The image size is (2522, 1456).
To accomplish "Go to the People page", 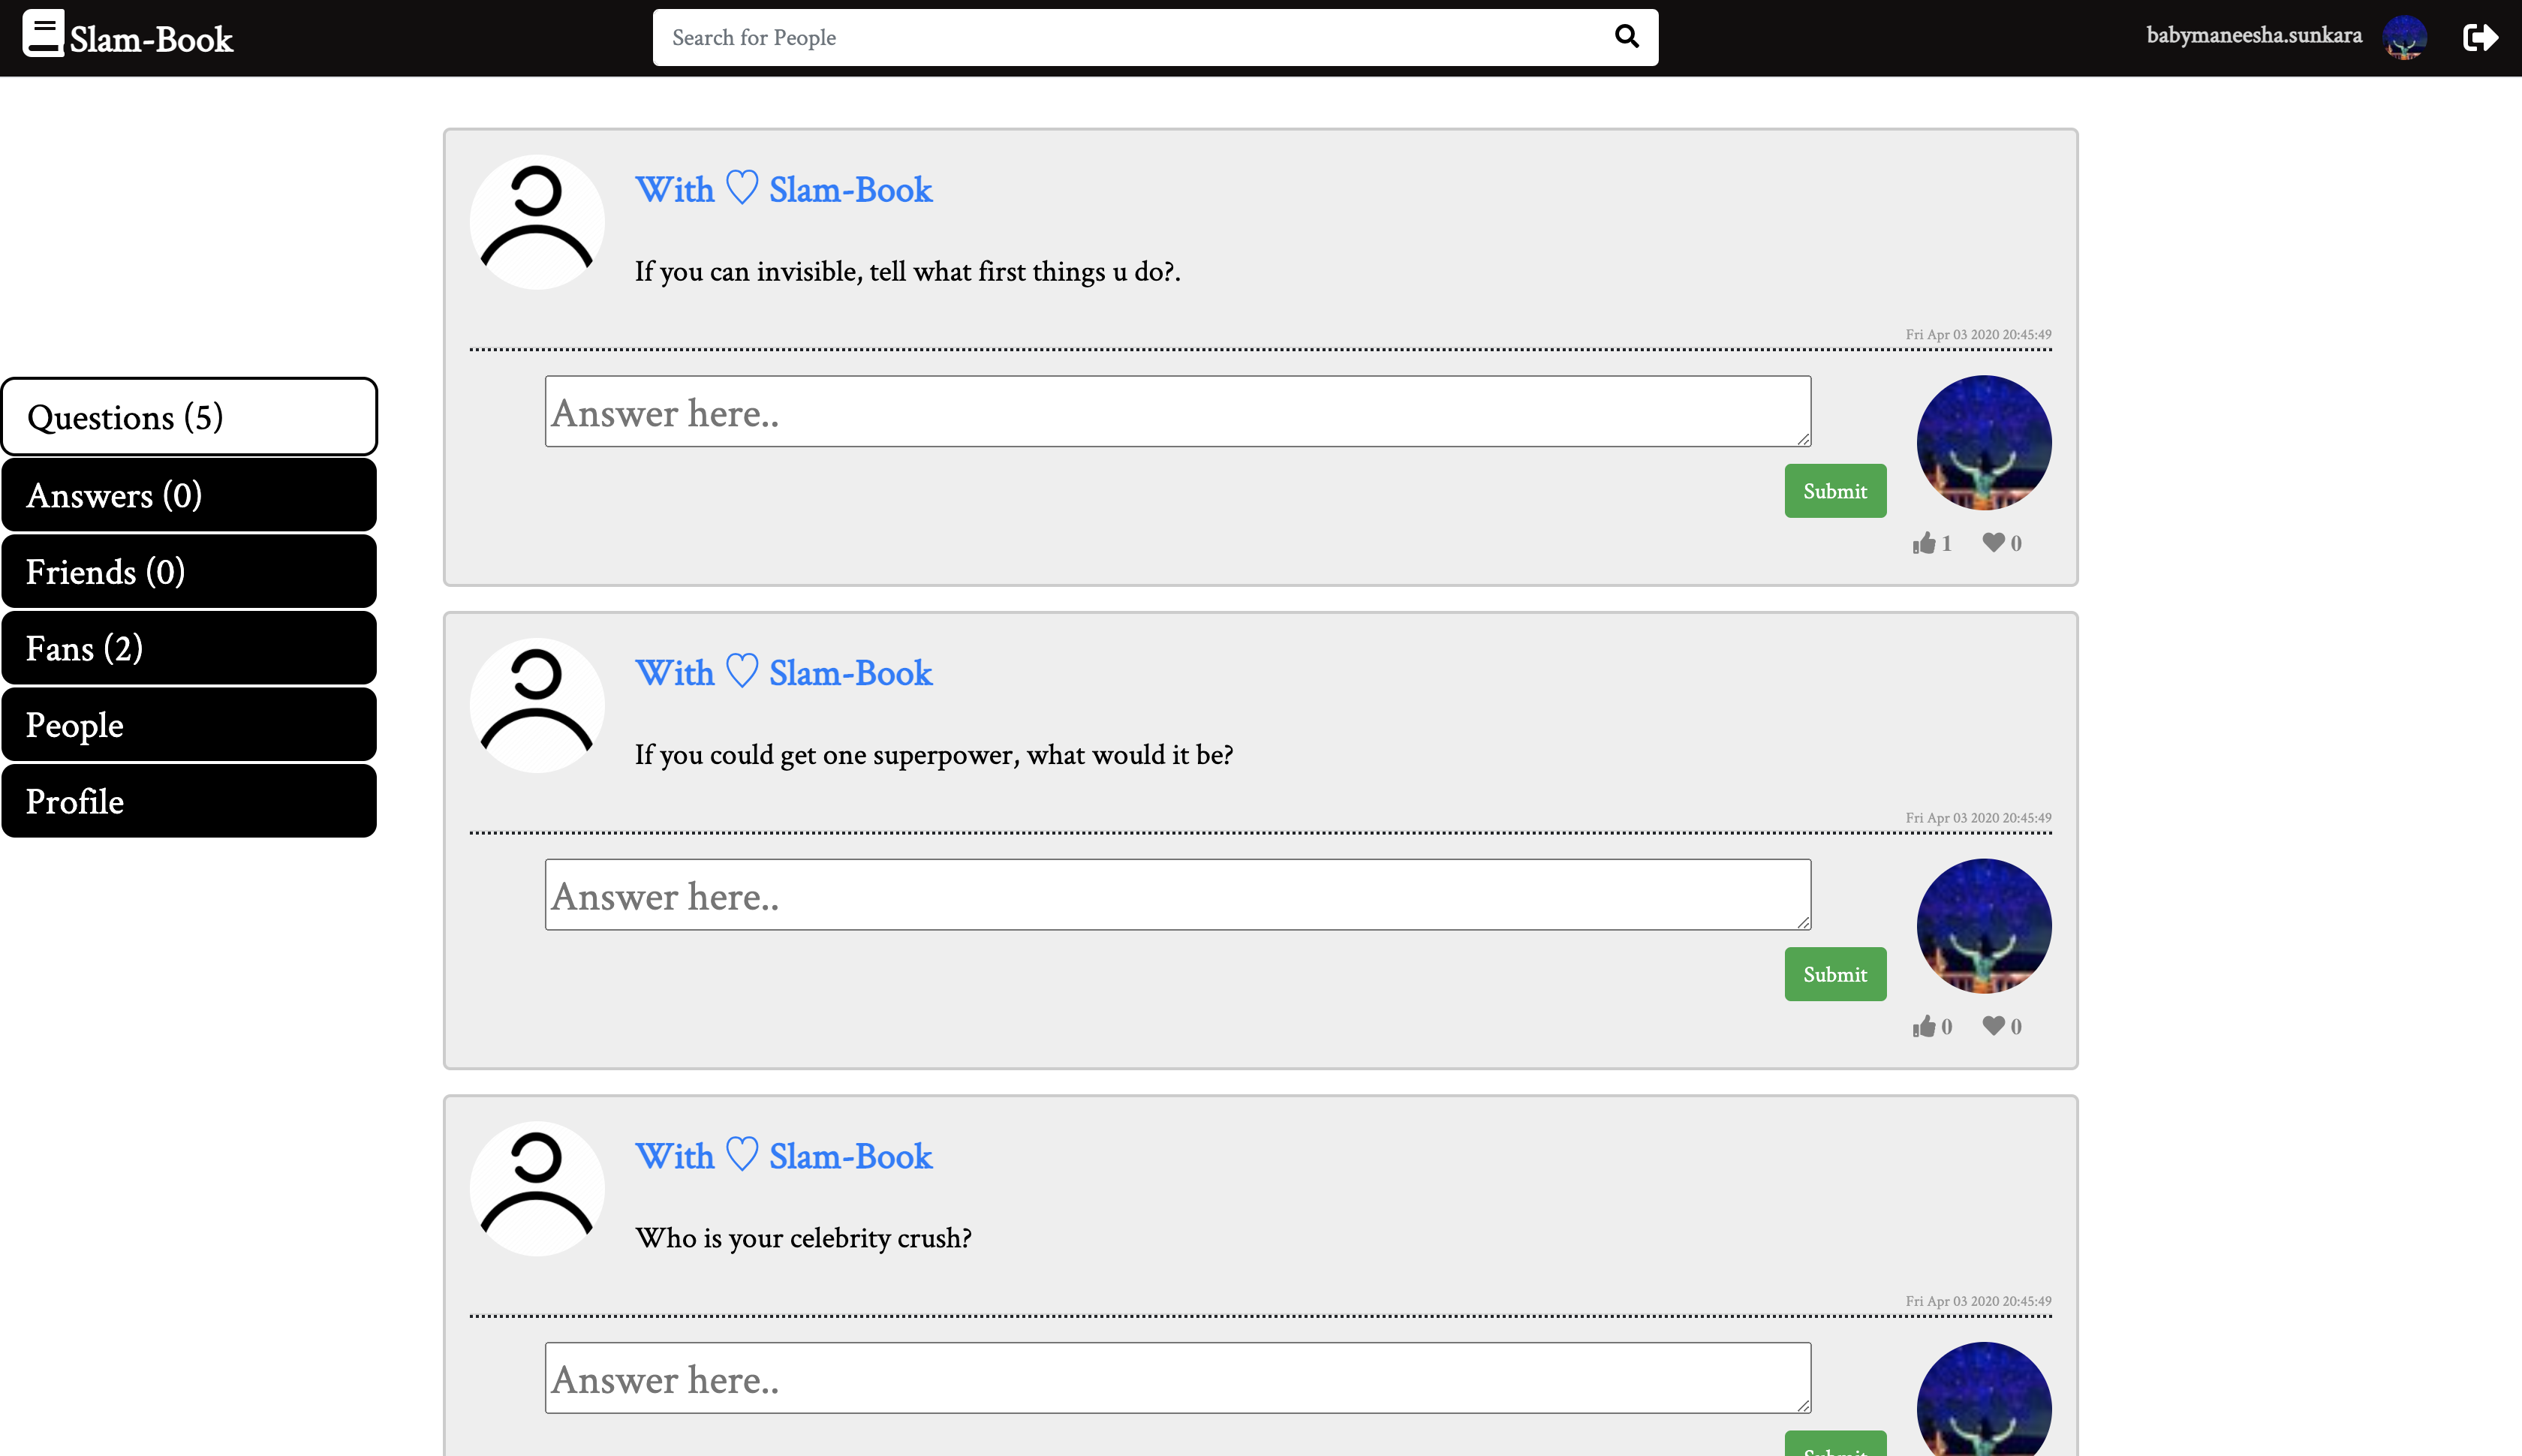I will tap(189, 724).
